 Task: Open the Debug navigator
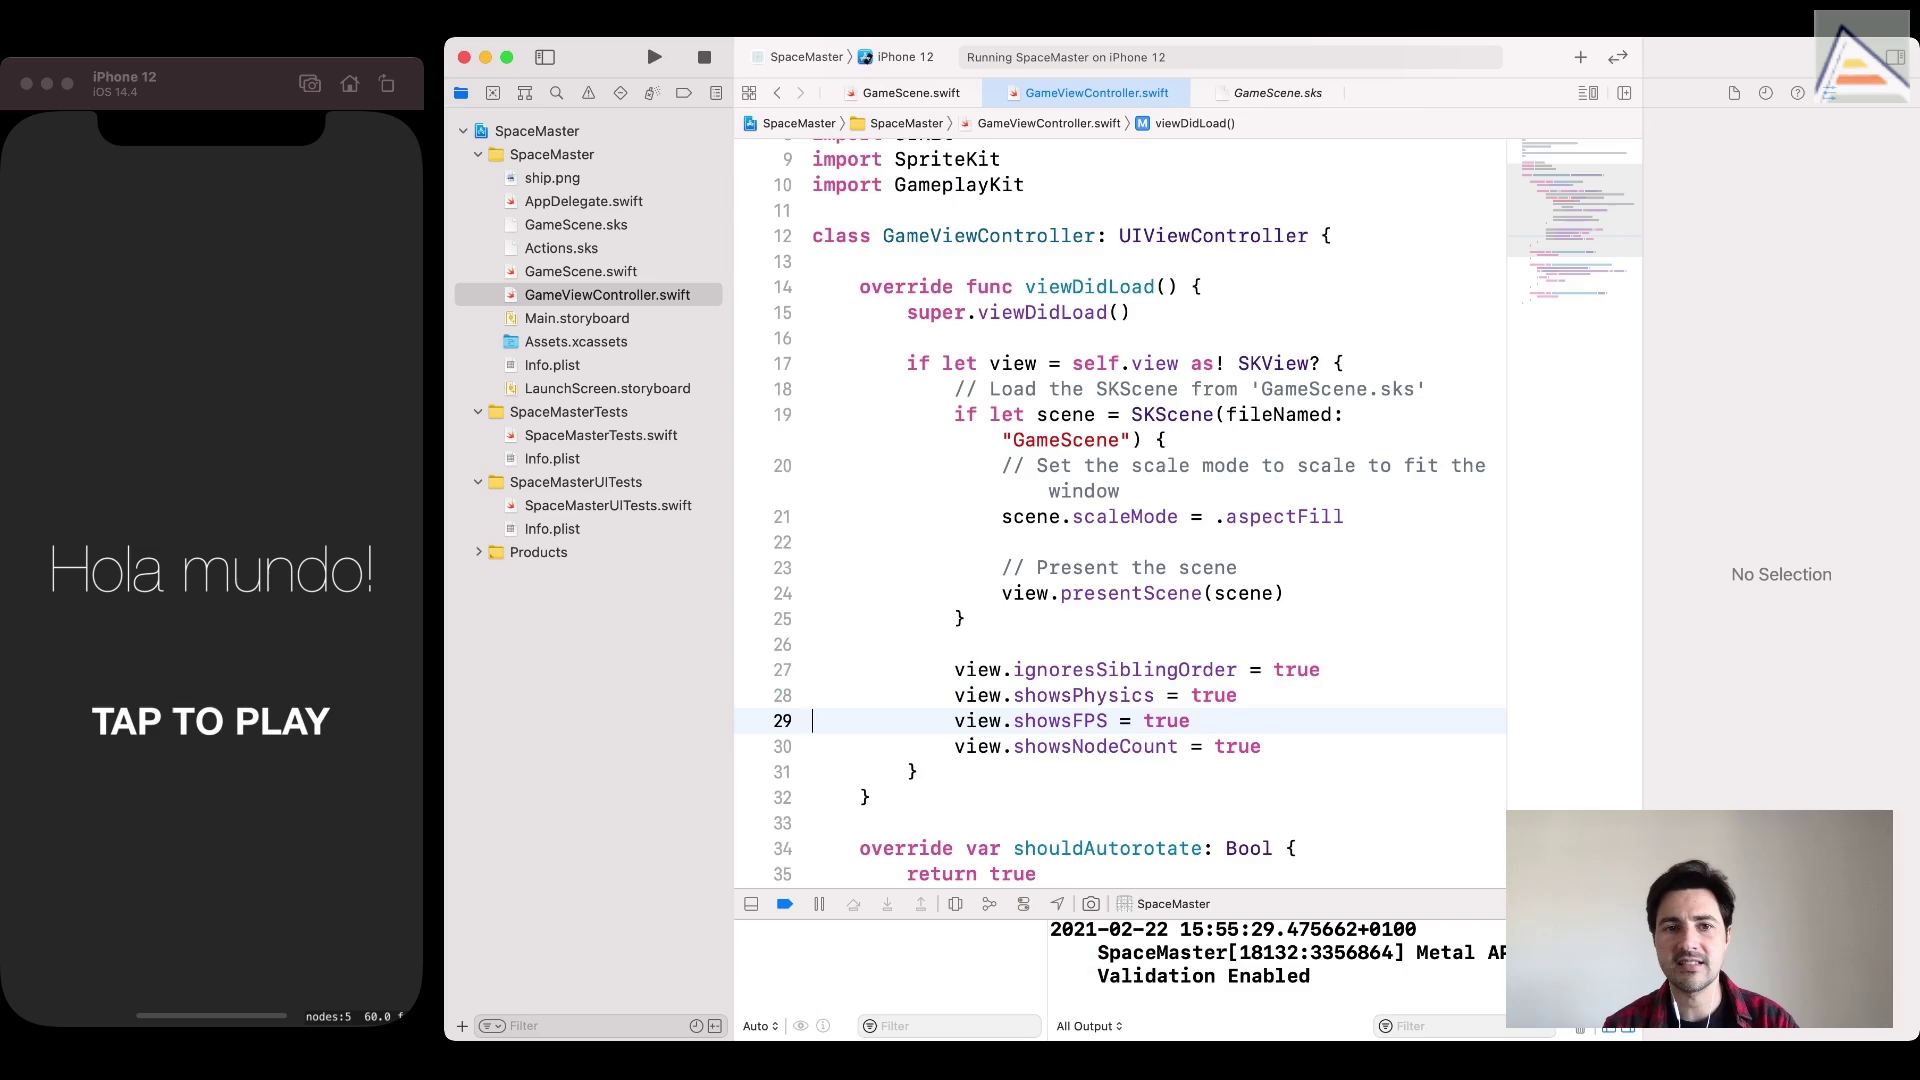click(x=652, y=93)
